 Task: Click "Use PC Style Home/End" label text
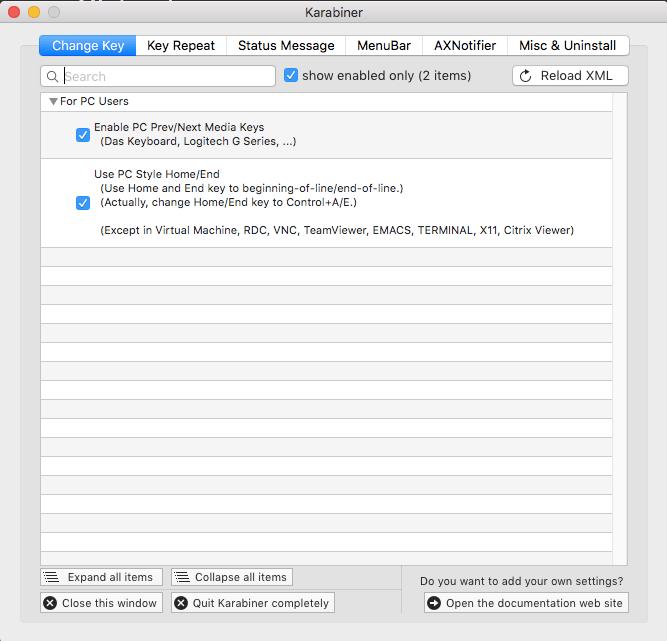(157, 174)
